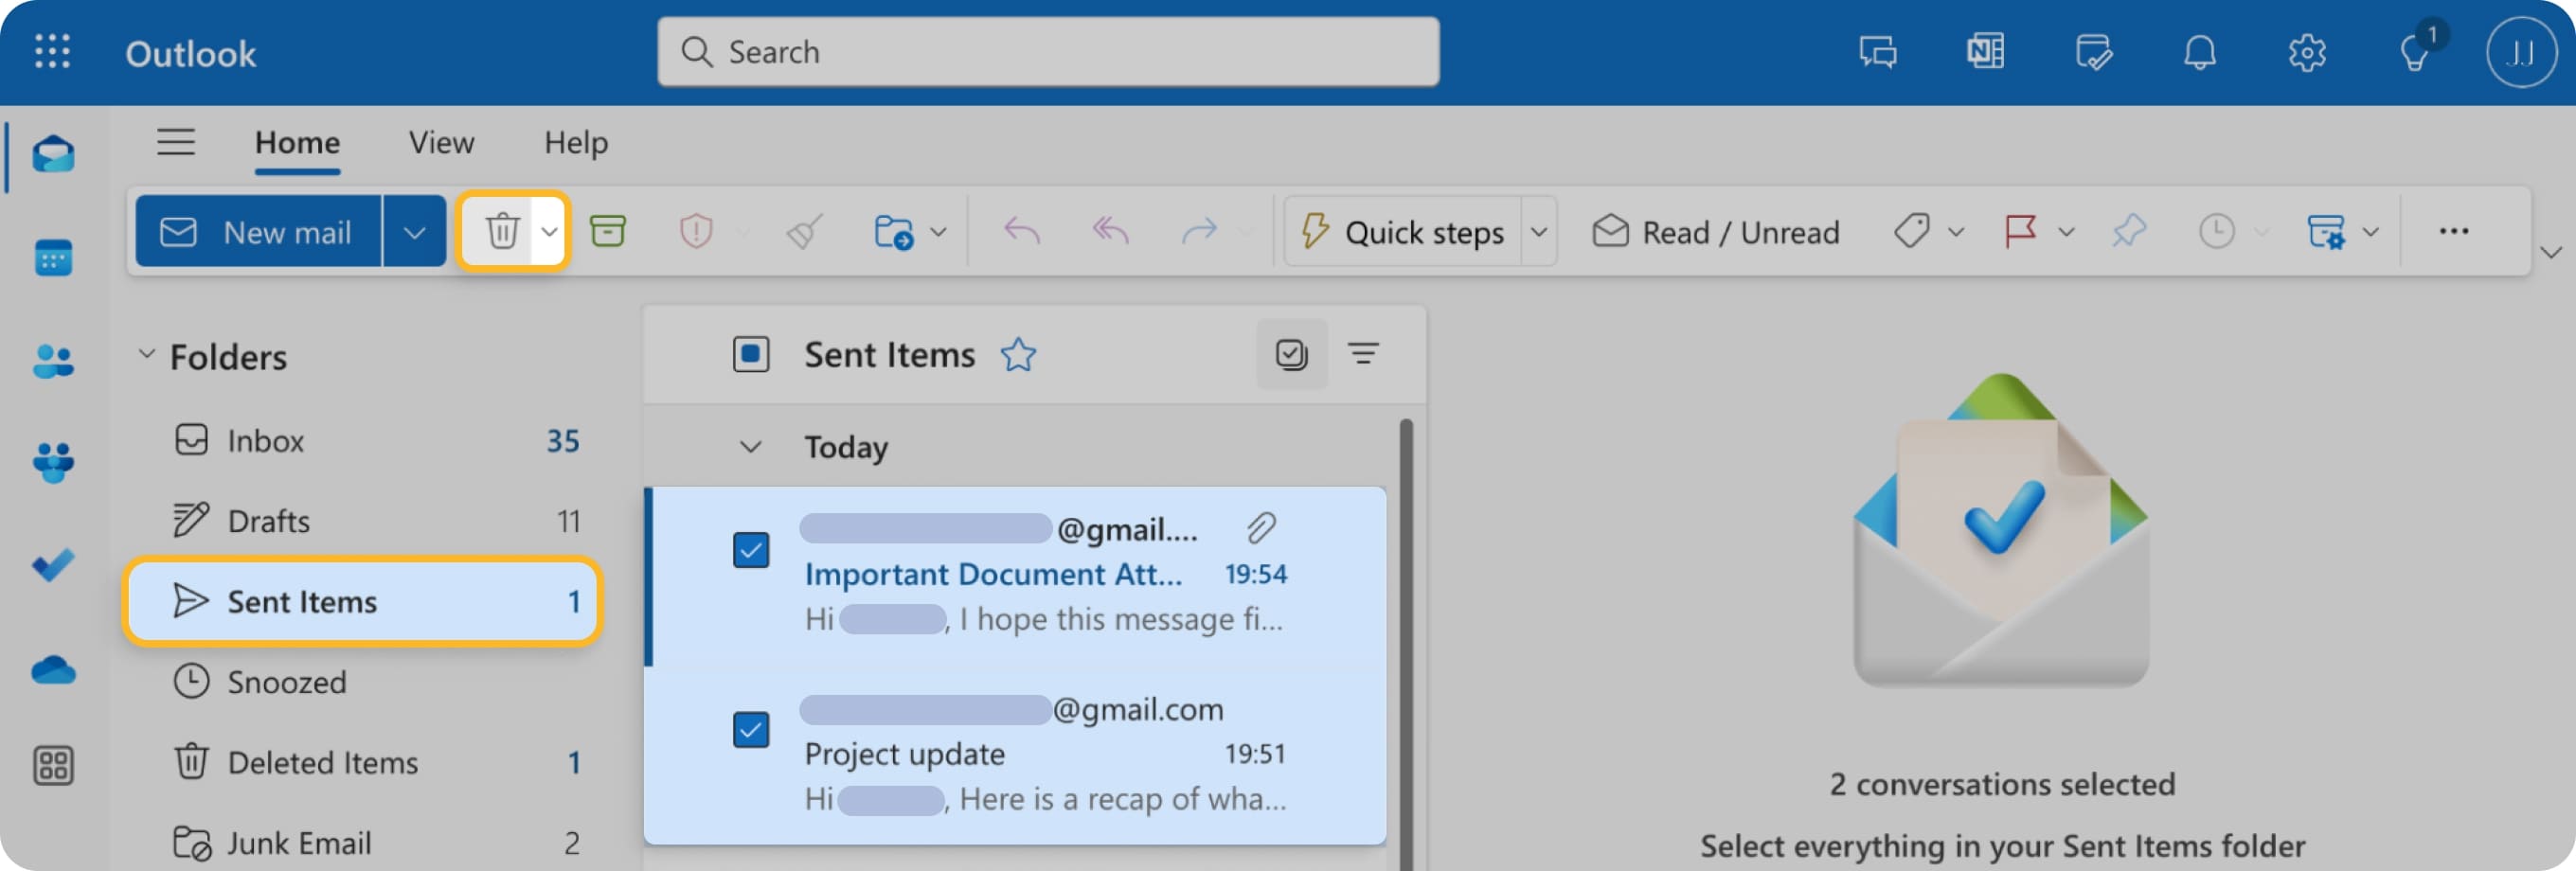The width and height of the screenshot is (2576, 871).
Task: Collapse the Today message group
Action: [749, 447]
